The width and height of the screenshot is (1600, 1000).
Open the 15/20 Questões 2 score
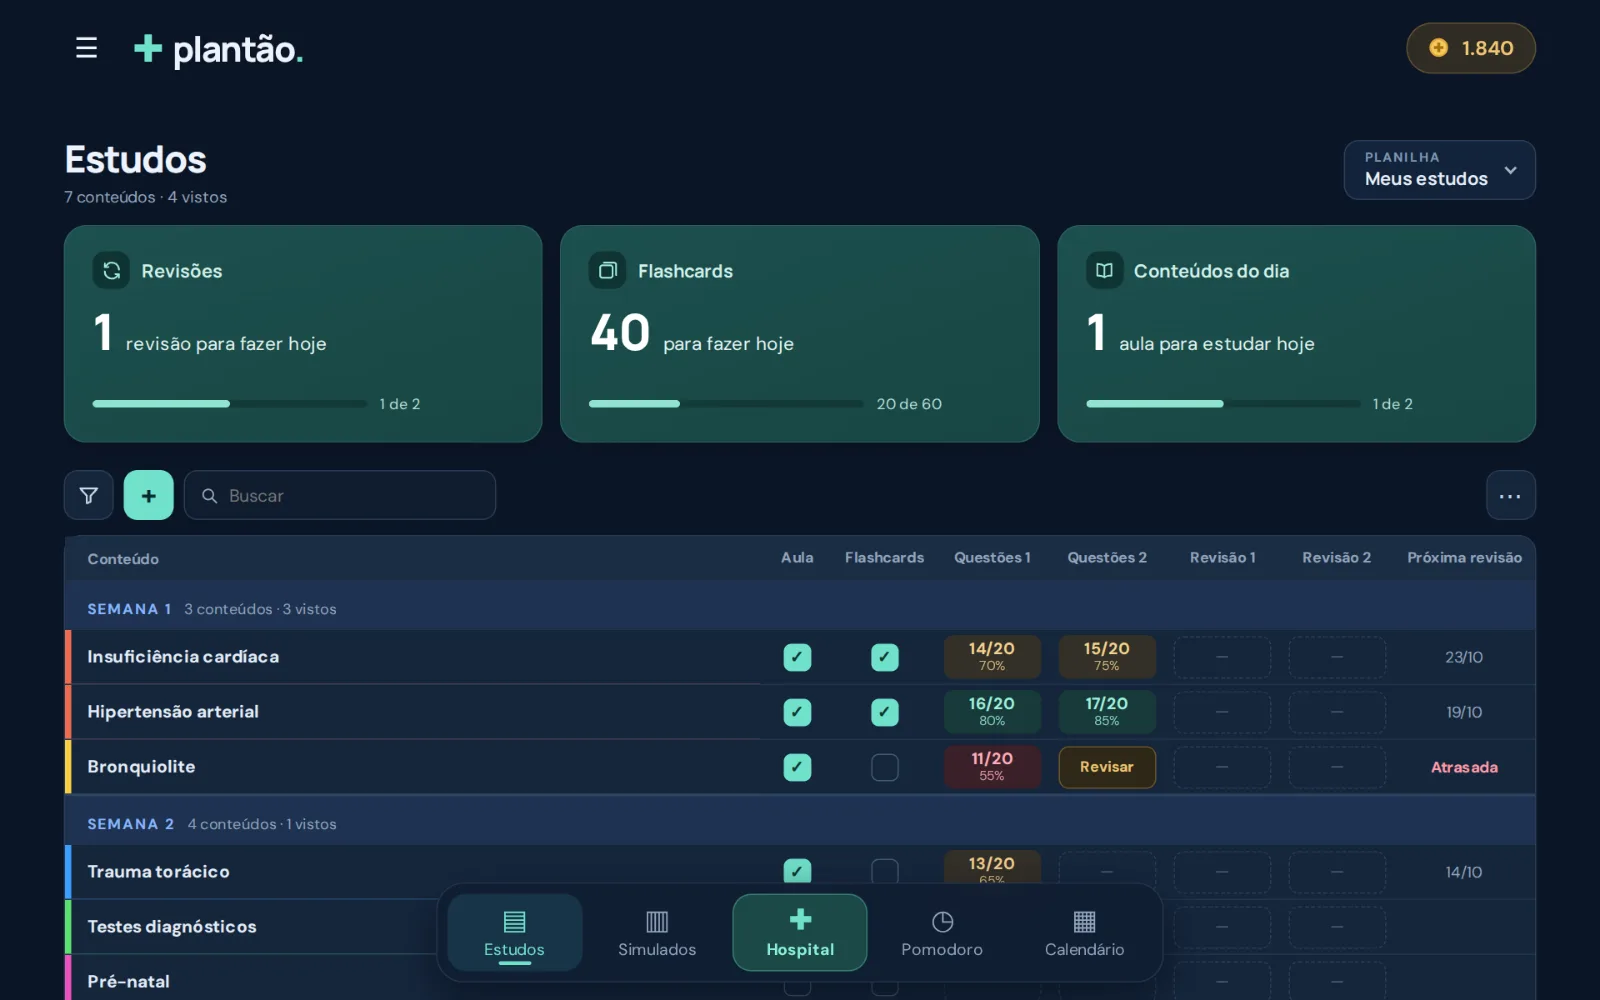(1107, 657)
